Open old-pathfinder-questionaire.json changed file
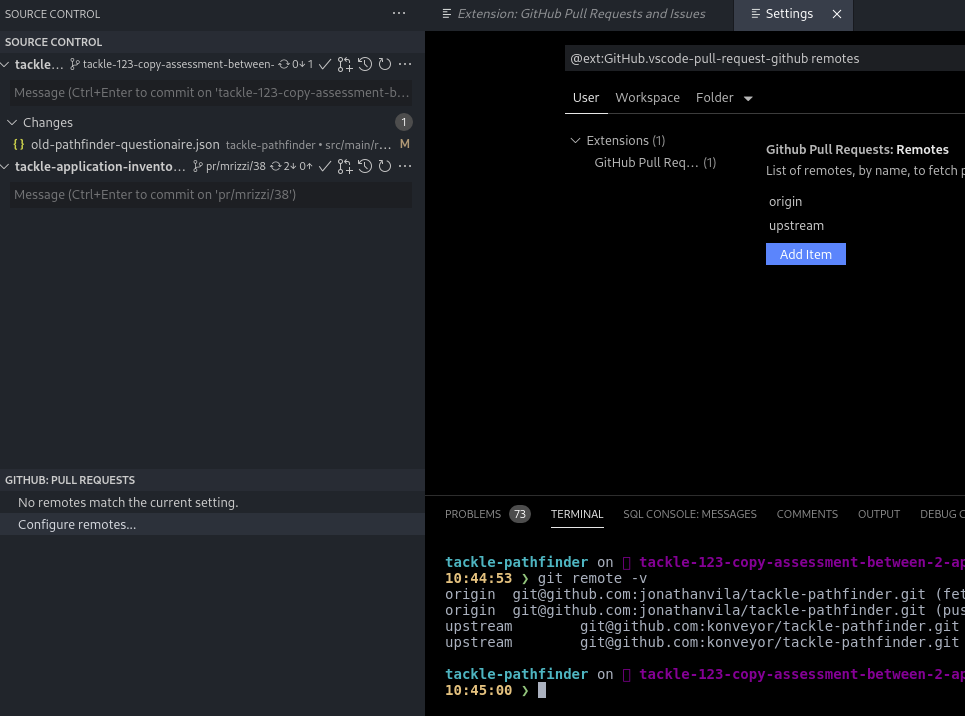The height and width of the screenshot is (716, 965). coord(125,144)
